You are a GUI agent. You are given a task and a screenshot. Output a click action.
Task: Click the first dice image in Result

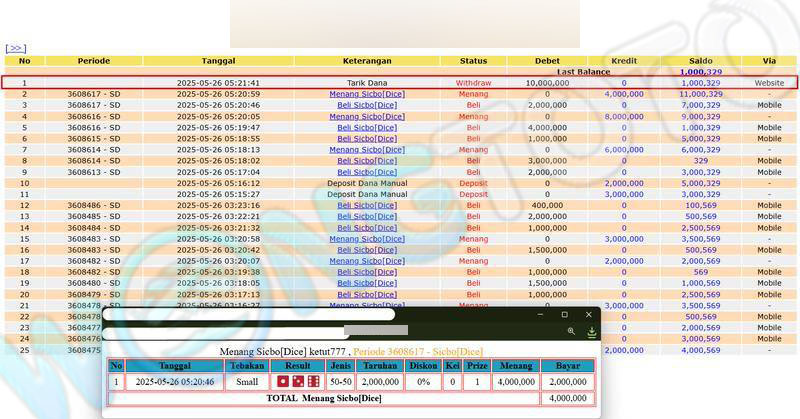point(283,382)
